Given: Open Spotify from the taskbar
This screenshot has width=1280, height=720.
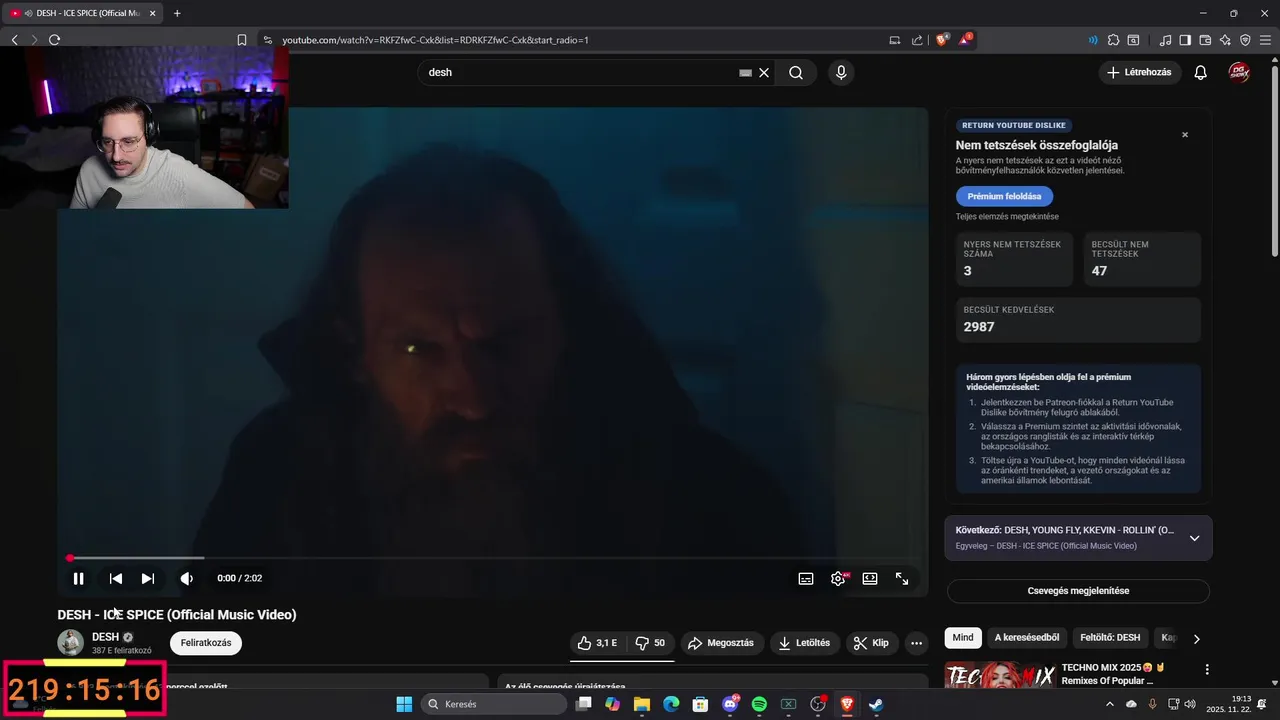Looking at the screenshot, I should [759, 704].
